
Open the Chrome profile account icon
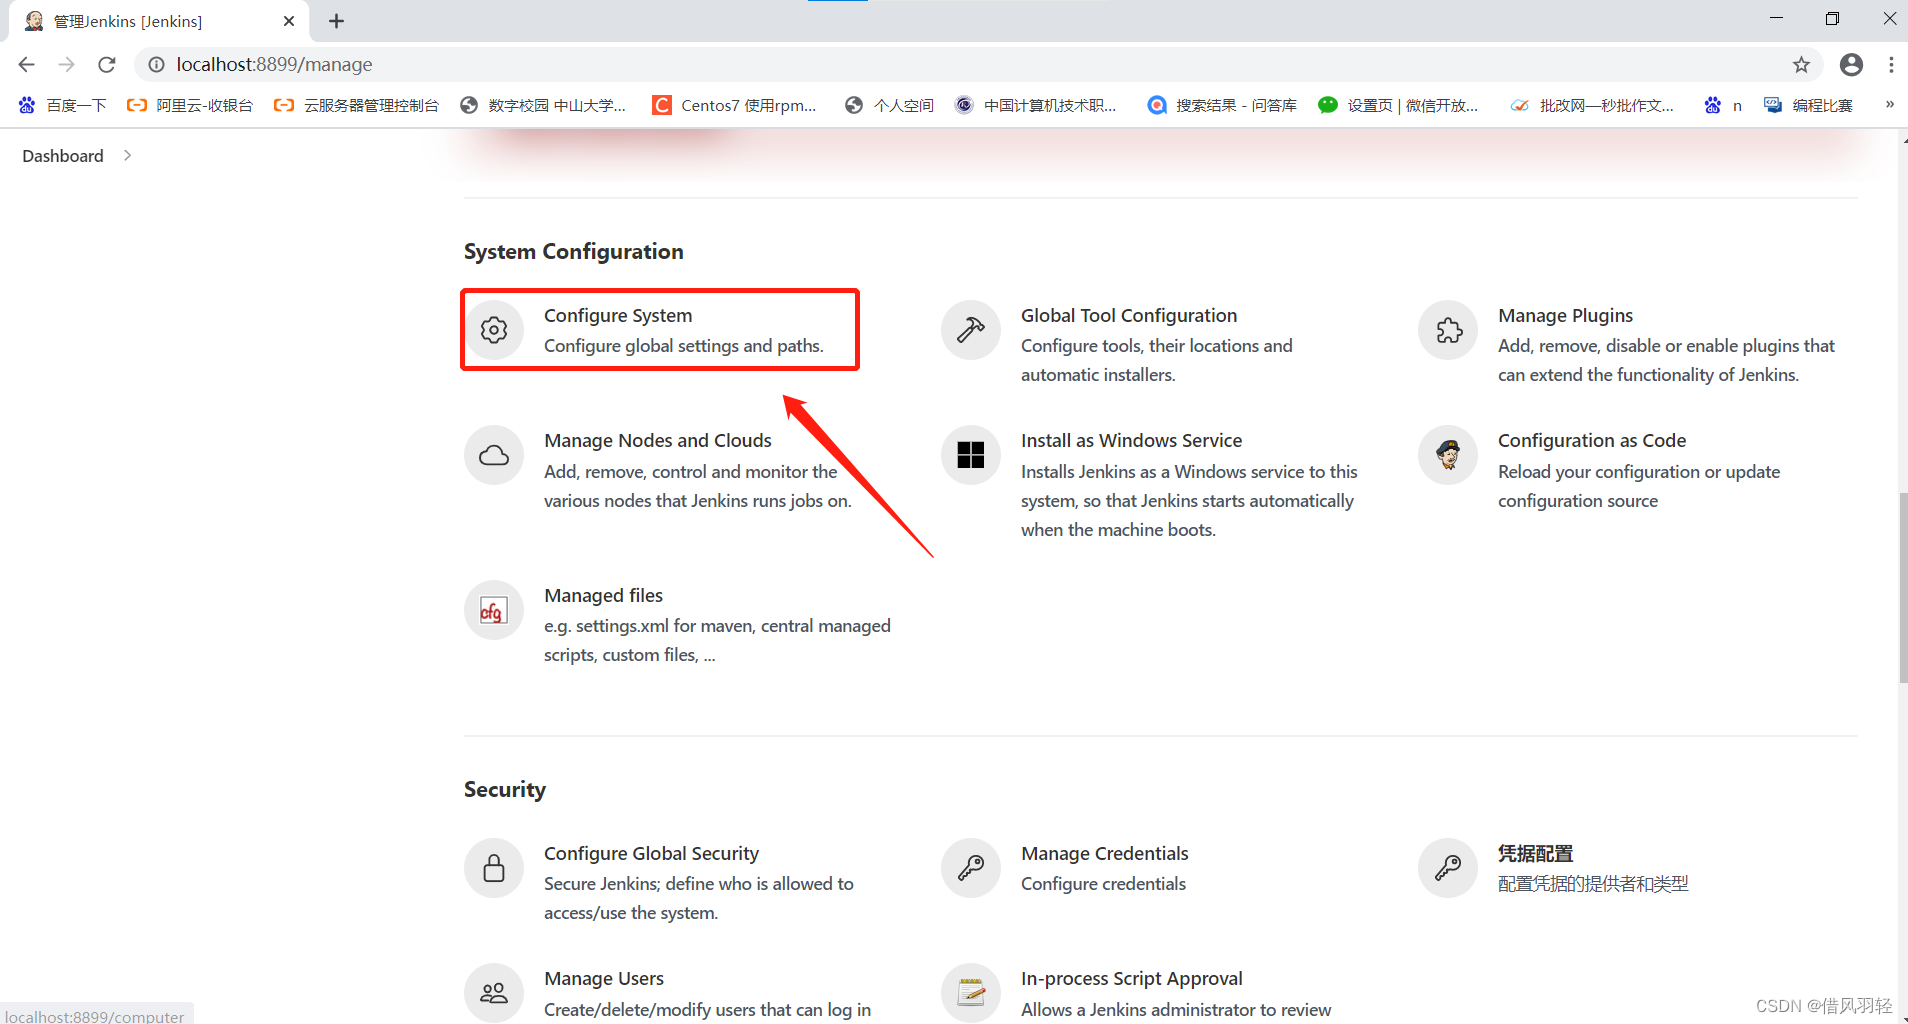click(x=1851, y=65)
